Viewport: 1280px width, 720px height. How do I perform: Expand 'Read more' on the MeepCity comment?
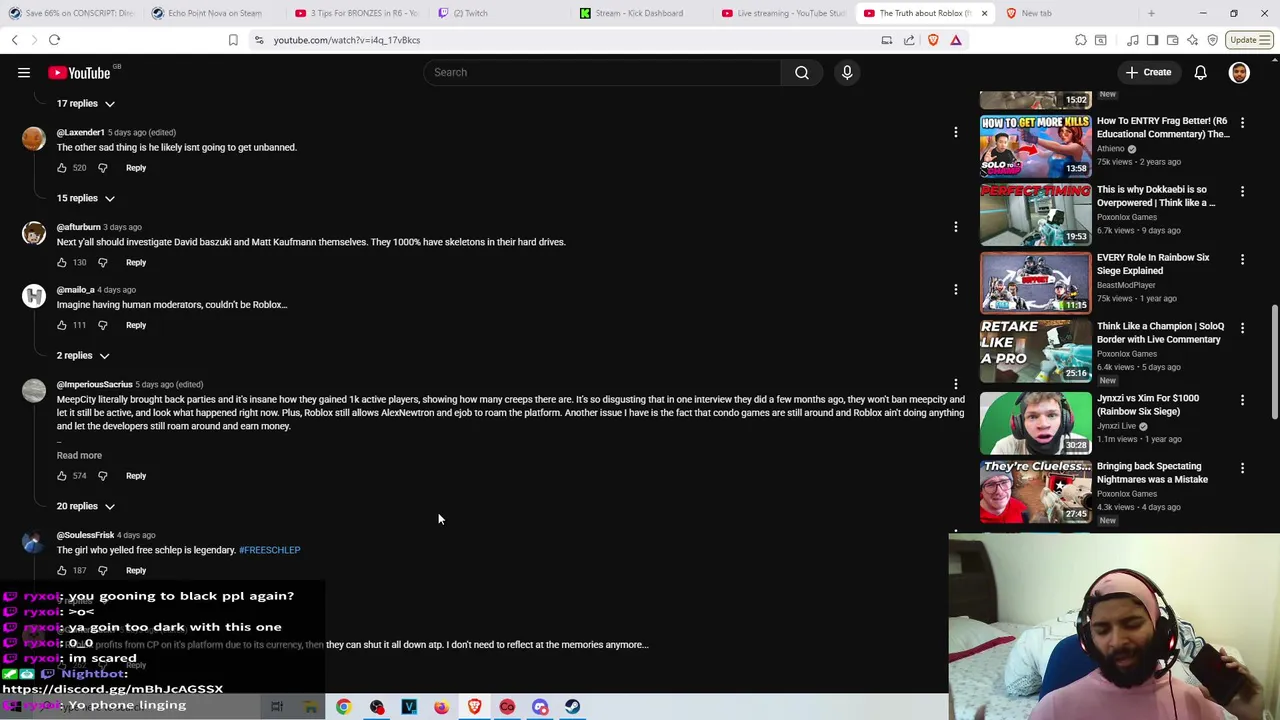79,455
